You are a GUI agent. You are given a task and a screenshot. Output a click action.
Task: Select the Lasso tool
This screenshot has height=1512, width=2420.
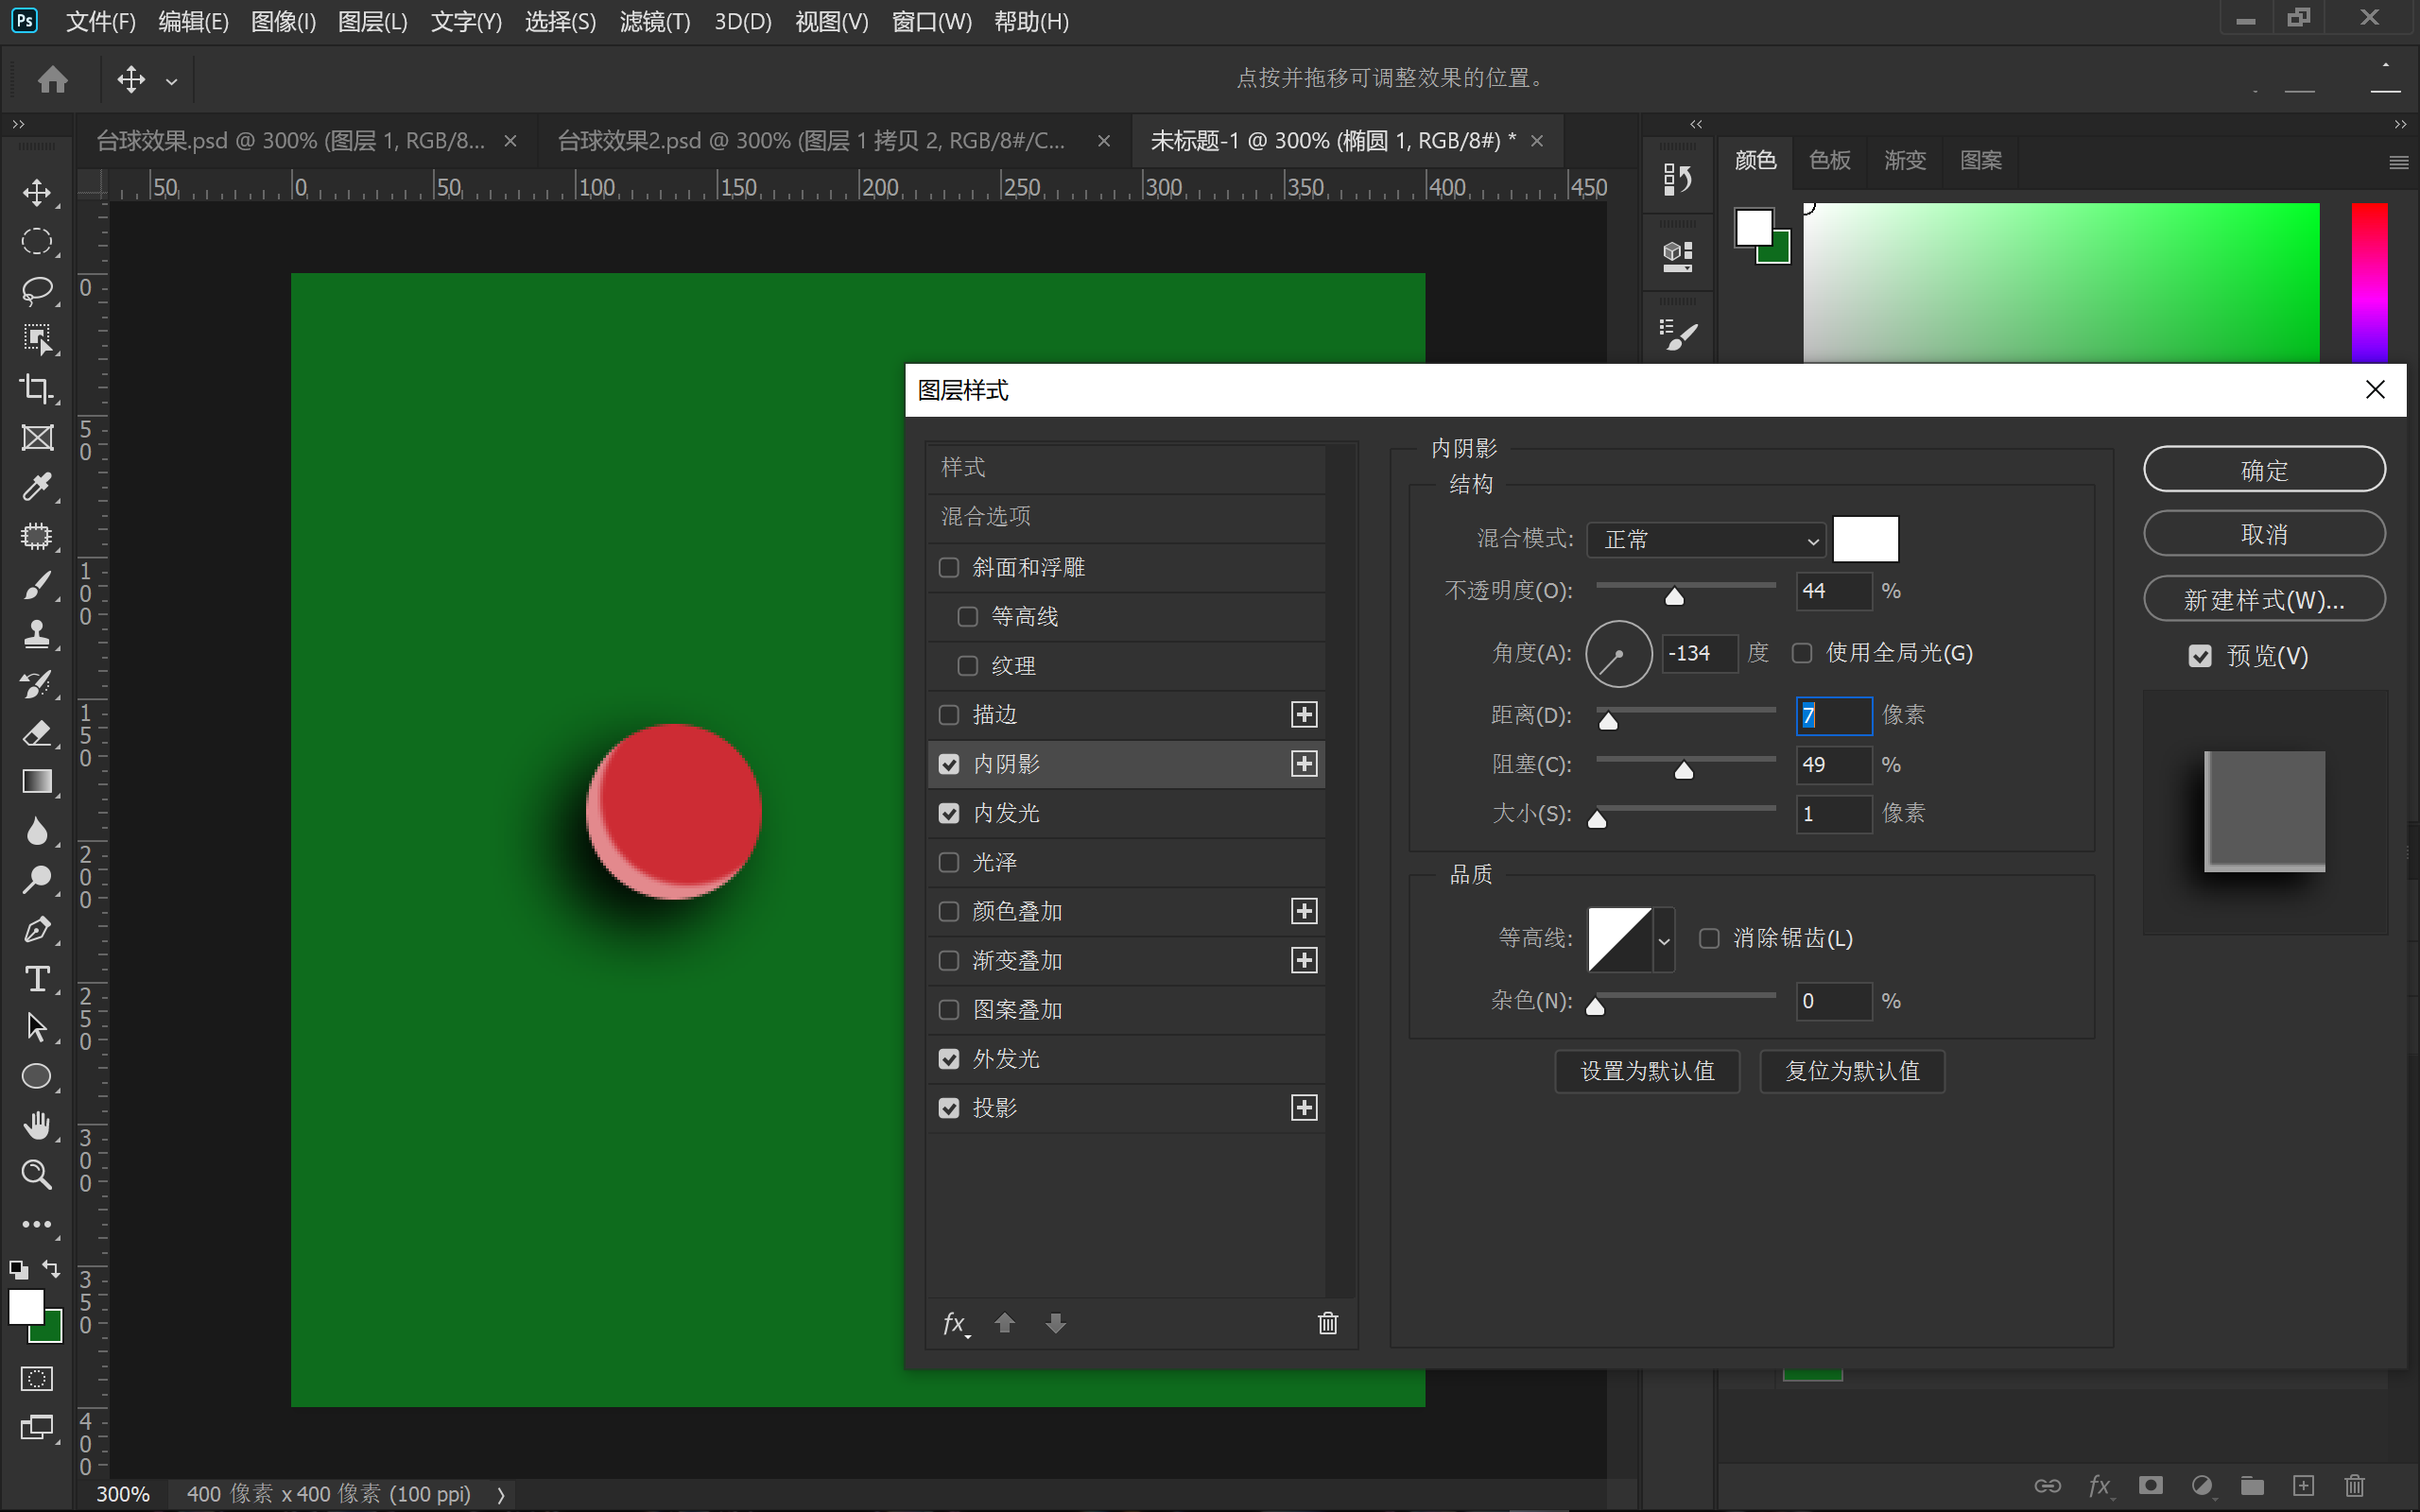pos(37,290)
